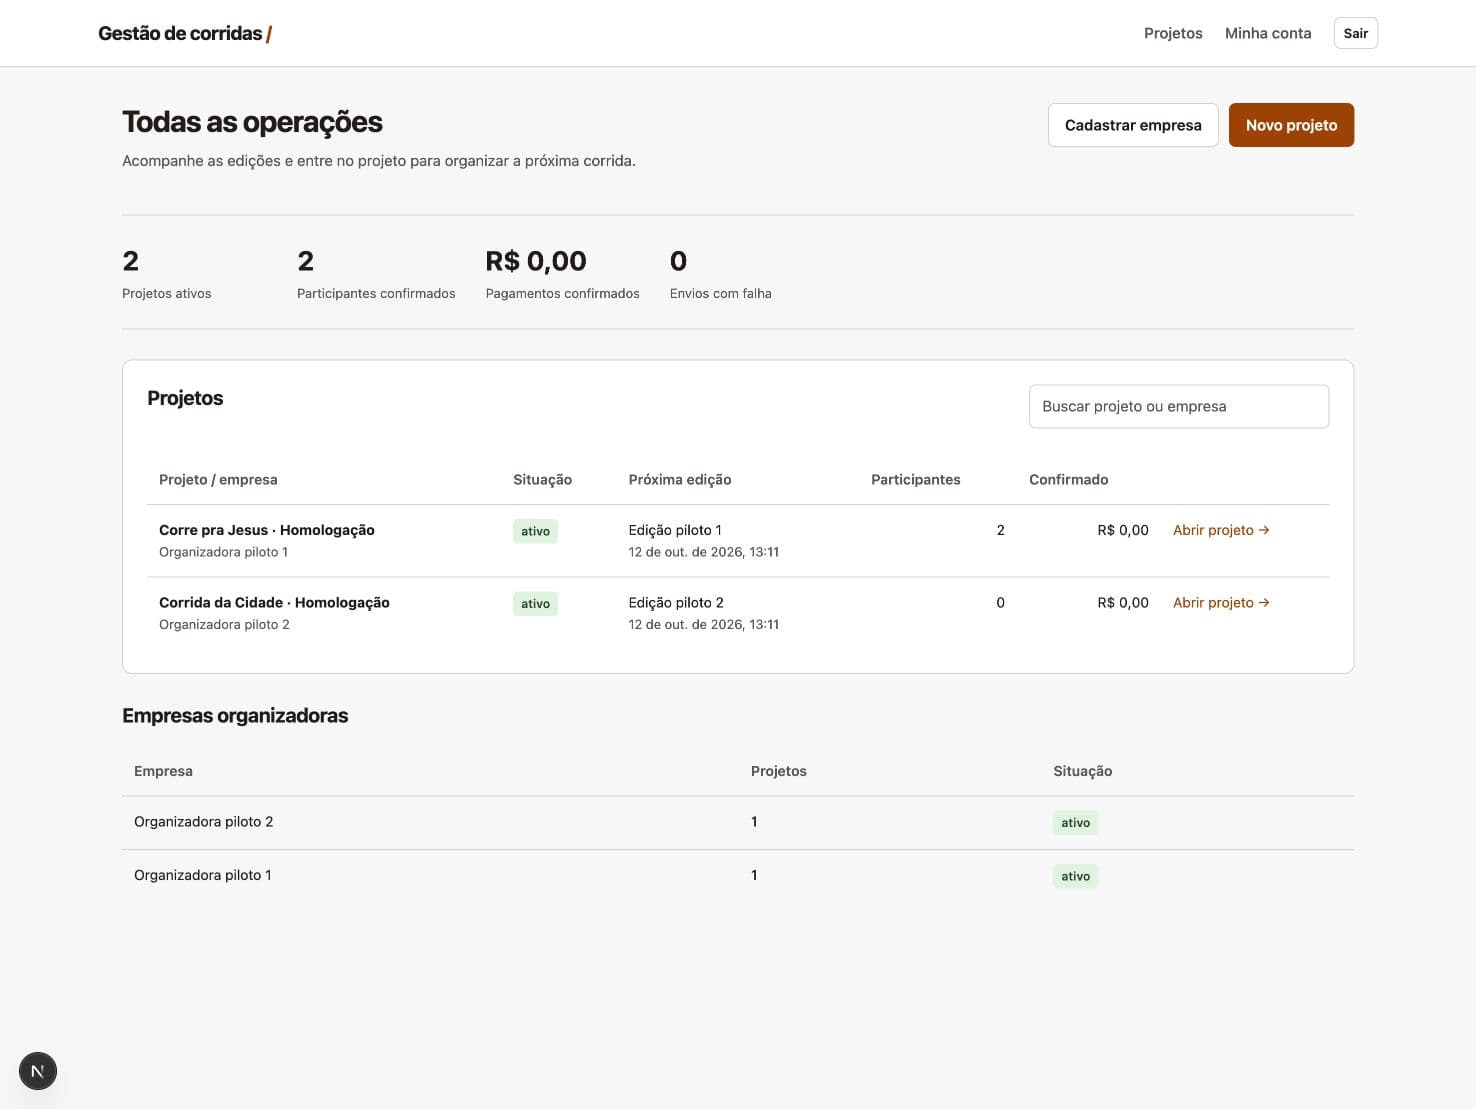Click Participantes column header
The height and width of the screenshot is (1109, 1476).
915,480
